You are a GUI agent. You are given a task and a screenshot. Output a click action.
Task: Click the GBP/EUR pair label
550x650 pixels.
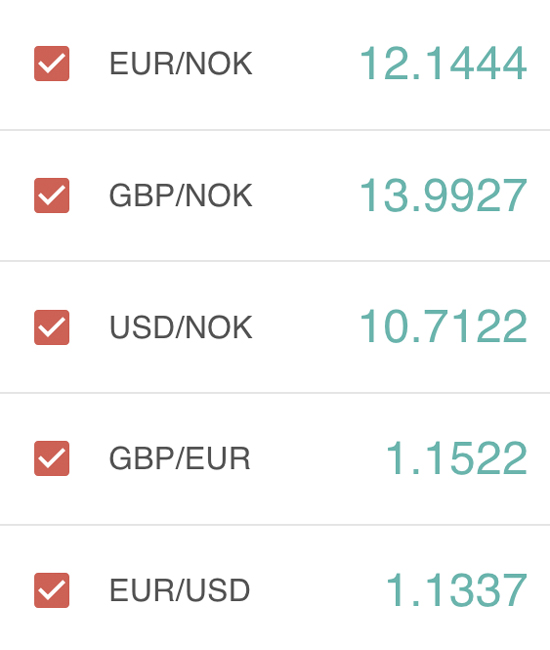click(x=180, y=459)
